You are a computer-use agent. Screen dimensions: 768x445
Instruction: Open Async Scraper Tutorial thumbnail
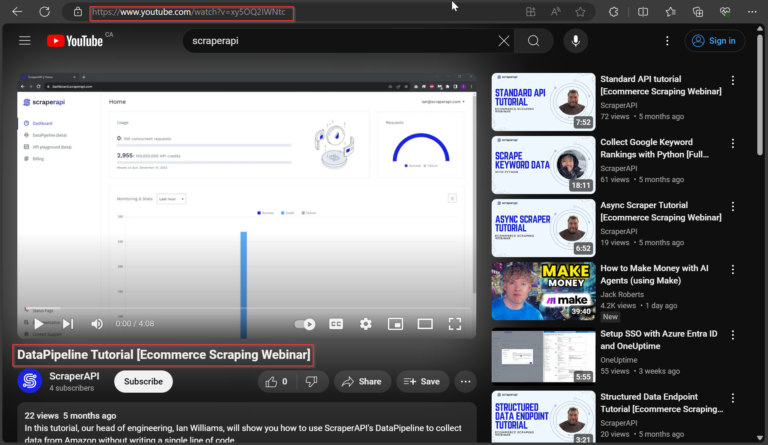coord(543,228)
